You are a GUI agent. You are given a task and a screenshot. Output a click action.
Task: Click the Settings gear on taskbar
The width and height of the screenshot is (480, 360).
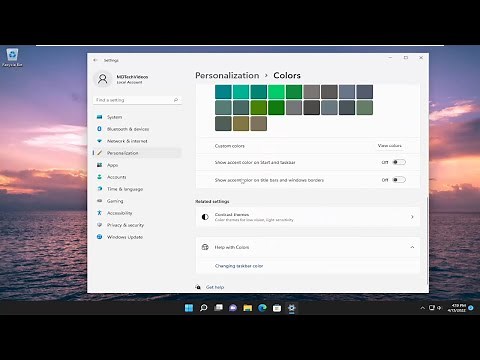pyautogui.click(x=292, y=308)
